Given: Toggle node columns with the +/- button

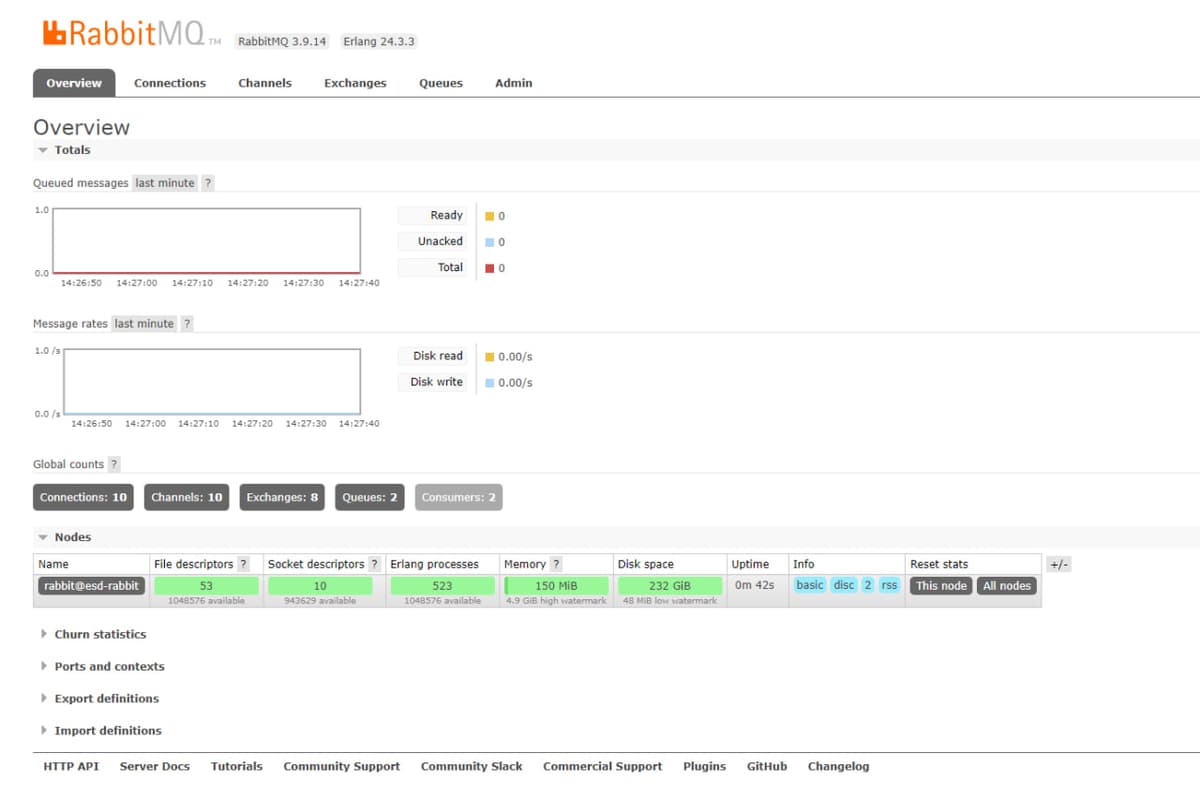Looking at the screenshot, I should pyautogui.click(x=1058, y=564).
